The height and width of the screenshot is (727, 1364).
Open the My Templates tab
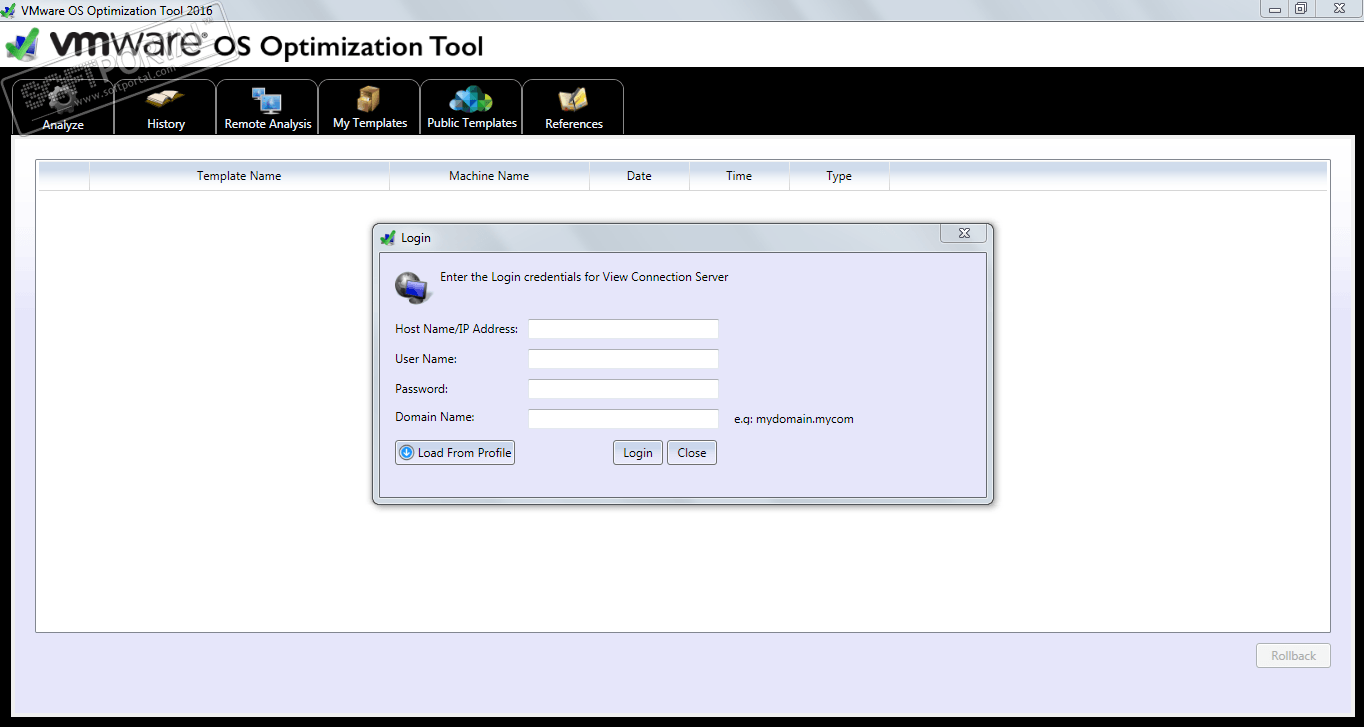[x=369, y=107]
